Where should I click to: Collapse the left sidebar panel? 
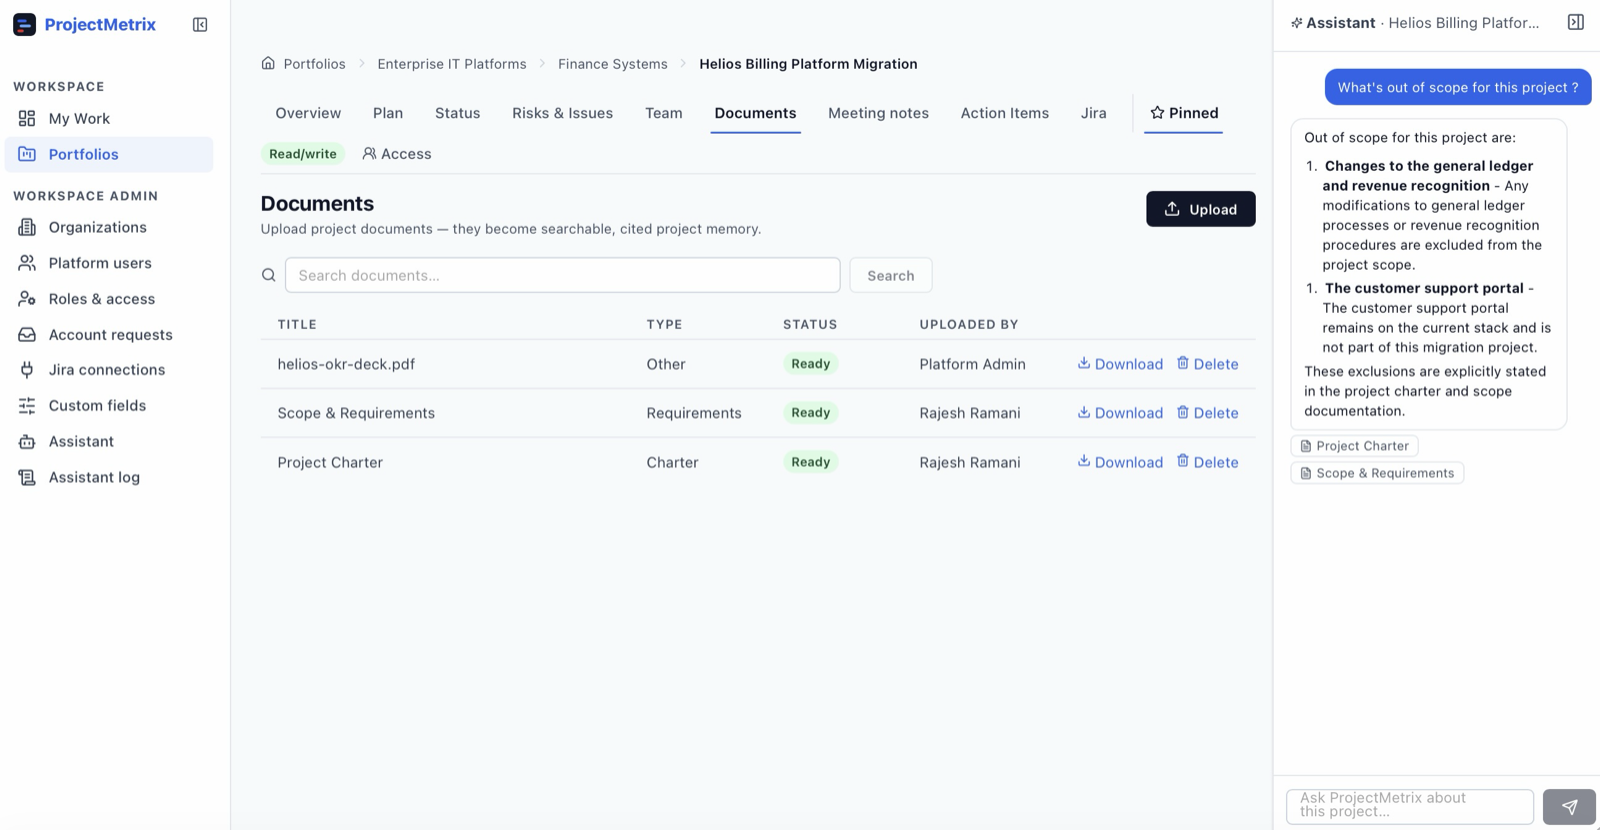tap(200, 25)
